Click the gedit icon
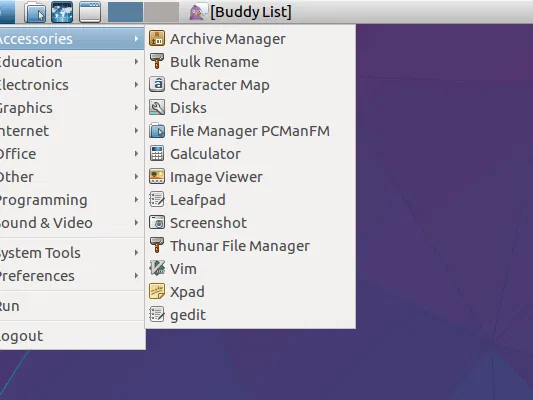Image resolution: width=533 pixels, height=400 pixels. (157, 315)
